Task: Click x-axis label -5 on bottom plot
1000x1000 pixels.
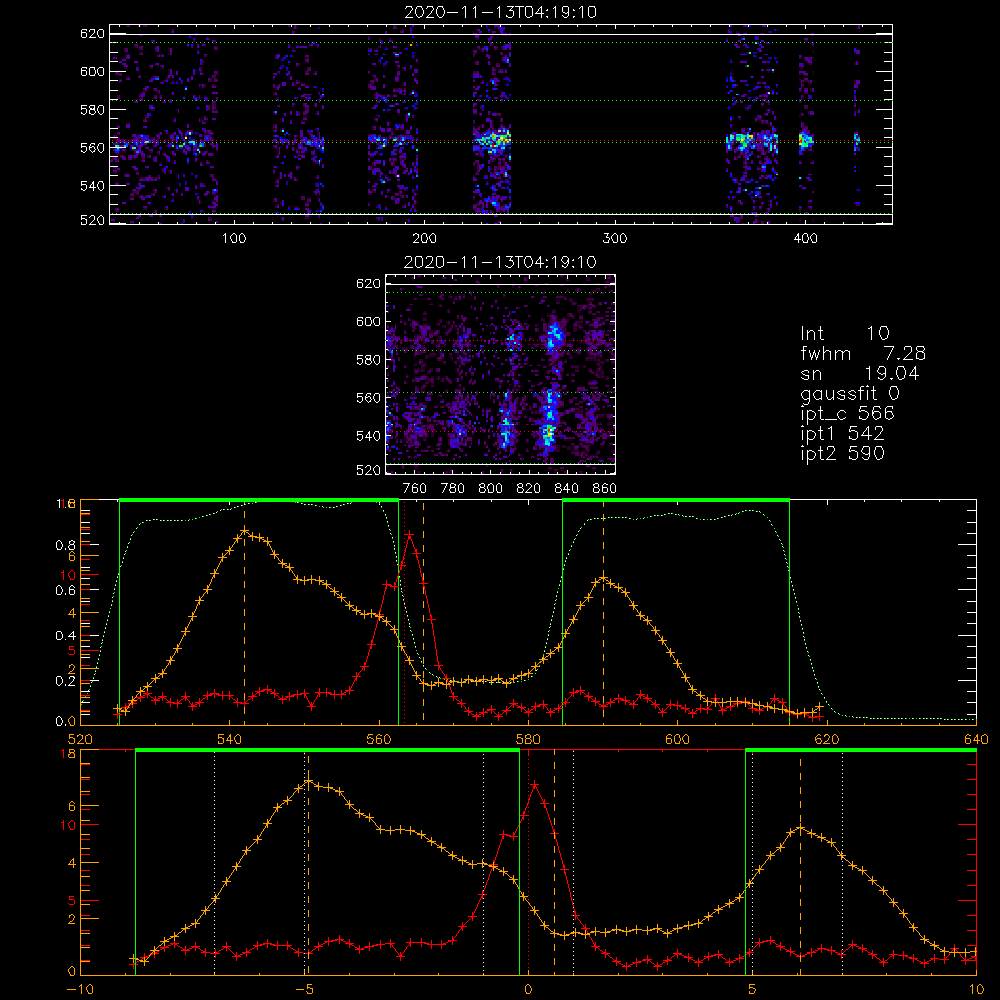Action: click(x=307, y=990)
